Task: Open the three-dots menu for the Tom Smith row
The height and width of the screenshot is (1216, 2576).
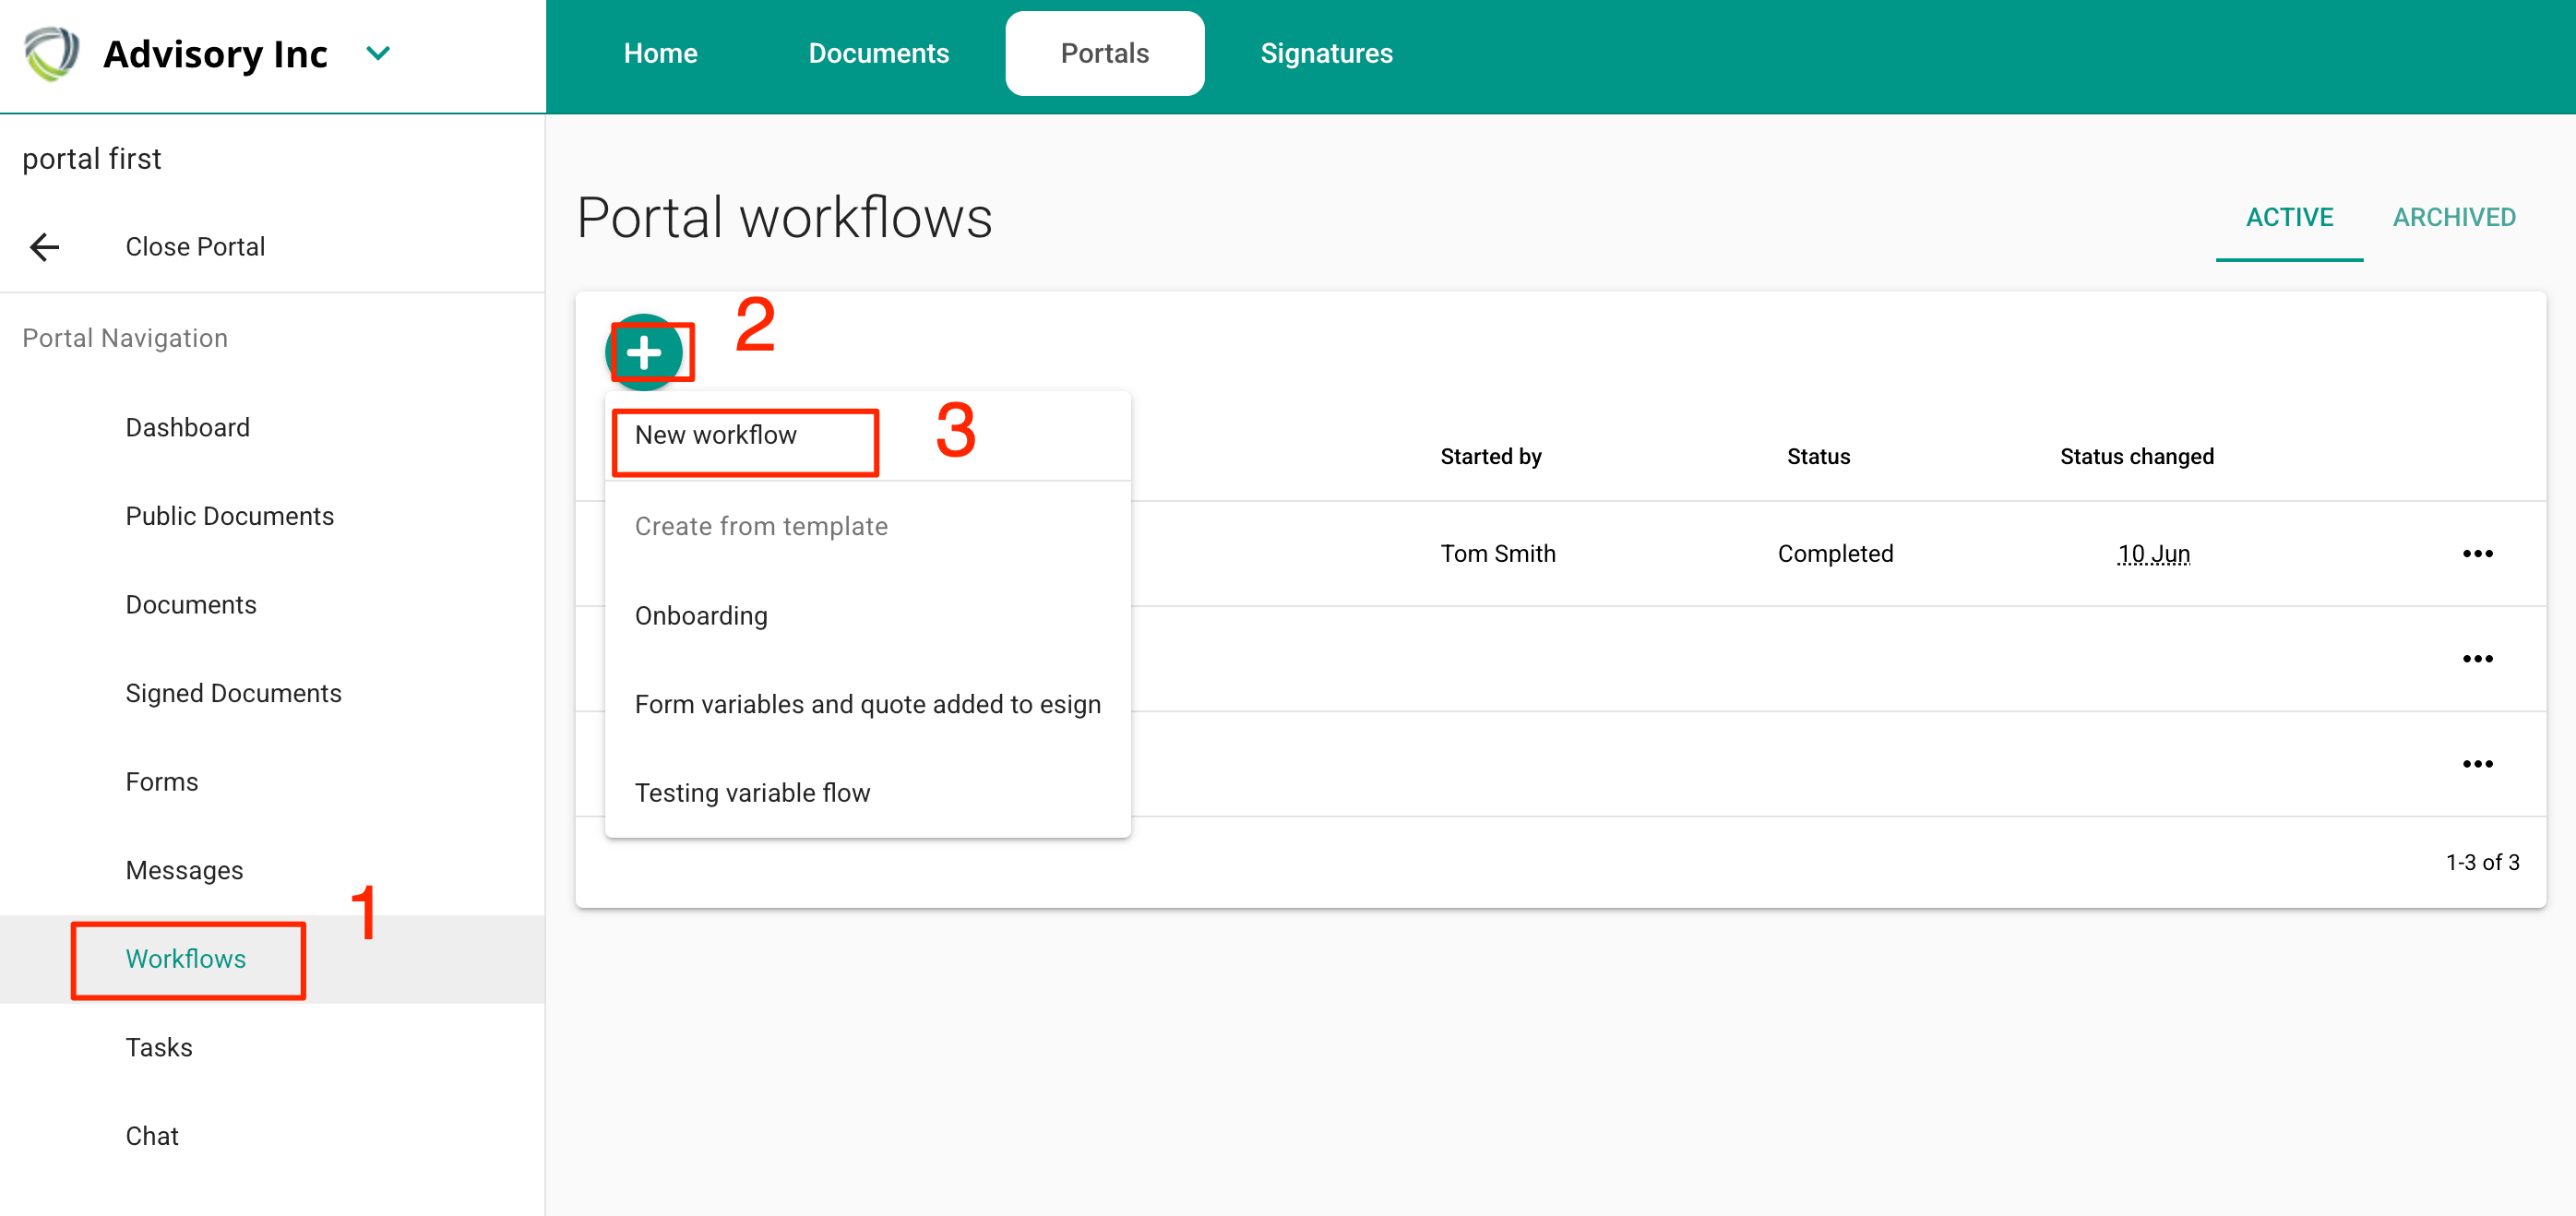Action: [2477, 554]
